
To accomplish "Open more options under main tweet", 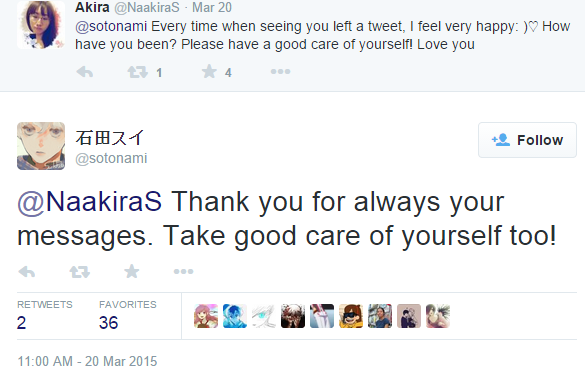I will tap(184, 272).
